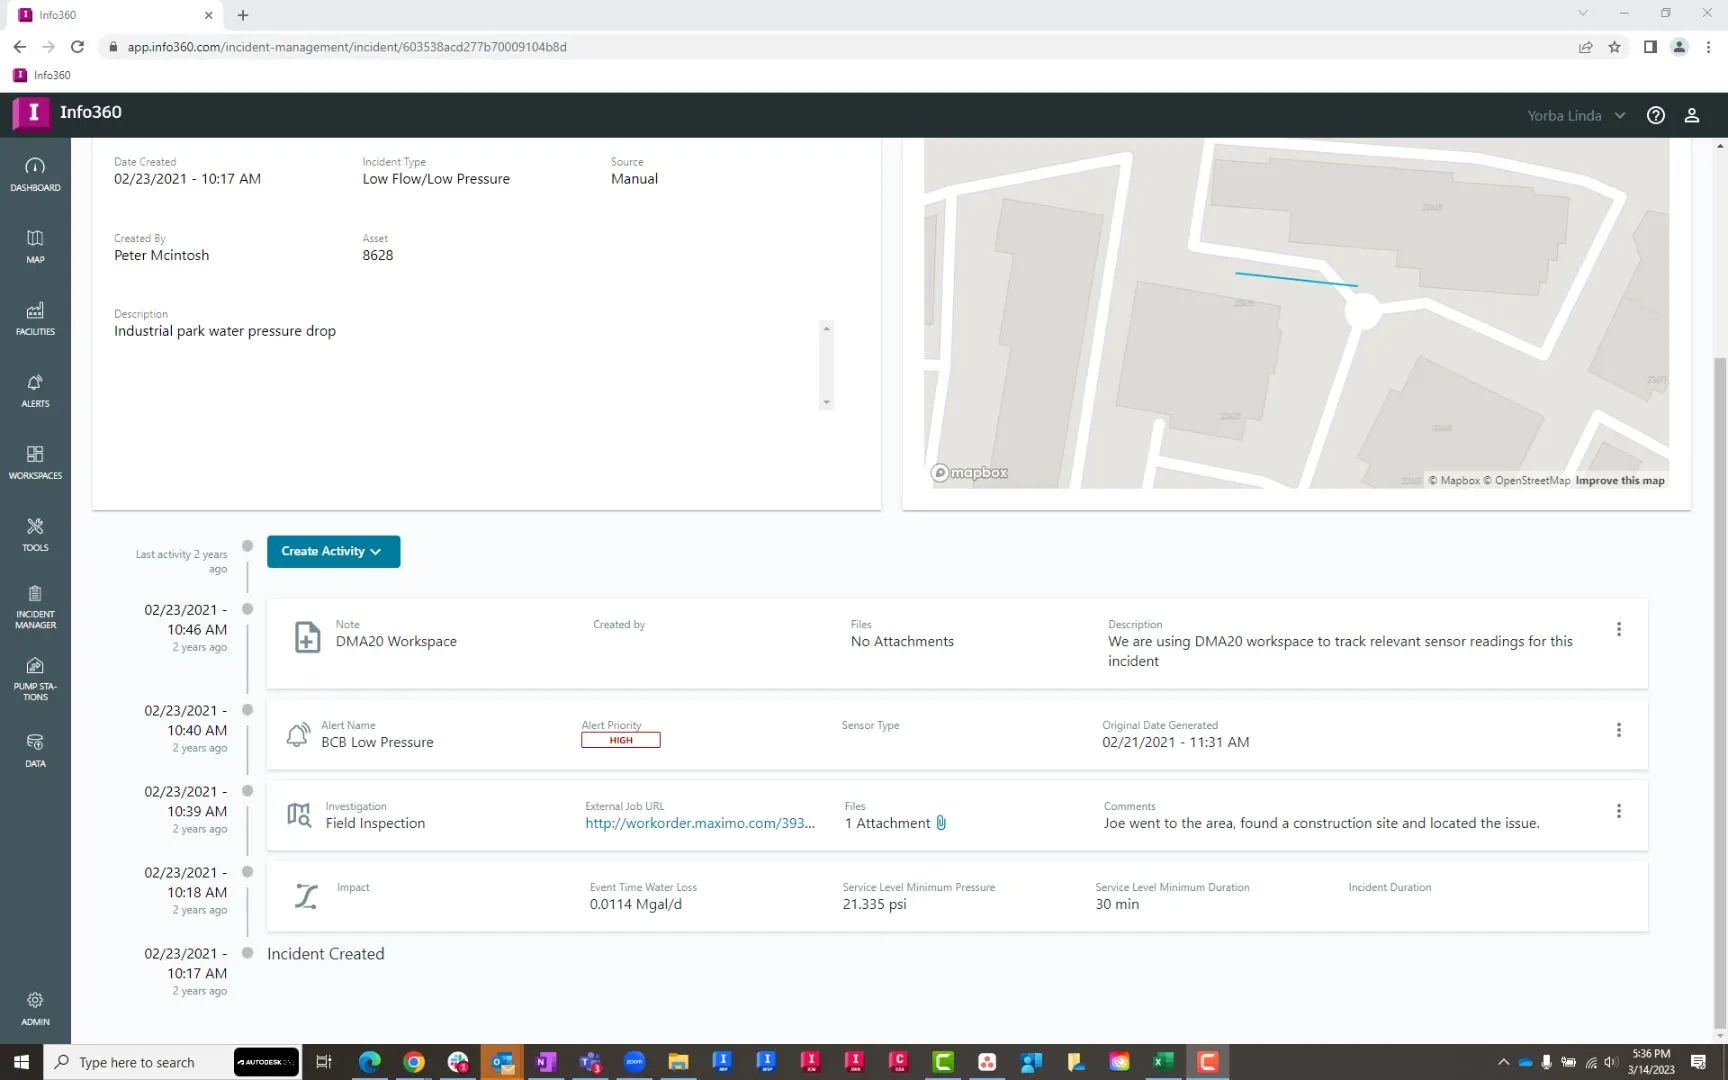The width and height of the screenshot is (1728, 1080).
Task: Expand the Create Activity dropdown
Action: (x=333, y=551)
